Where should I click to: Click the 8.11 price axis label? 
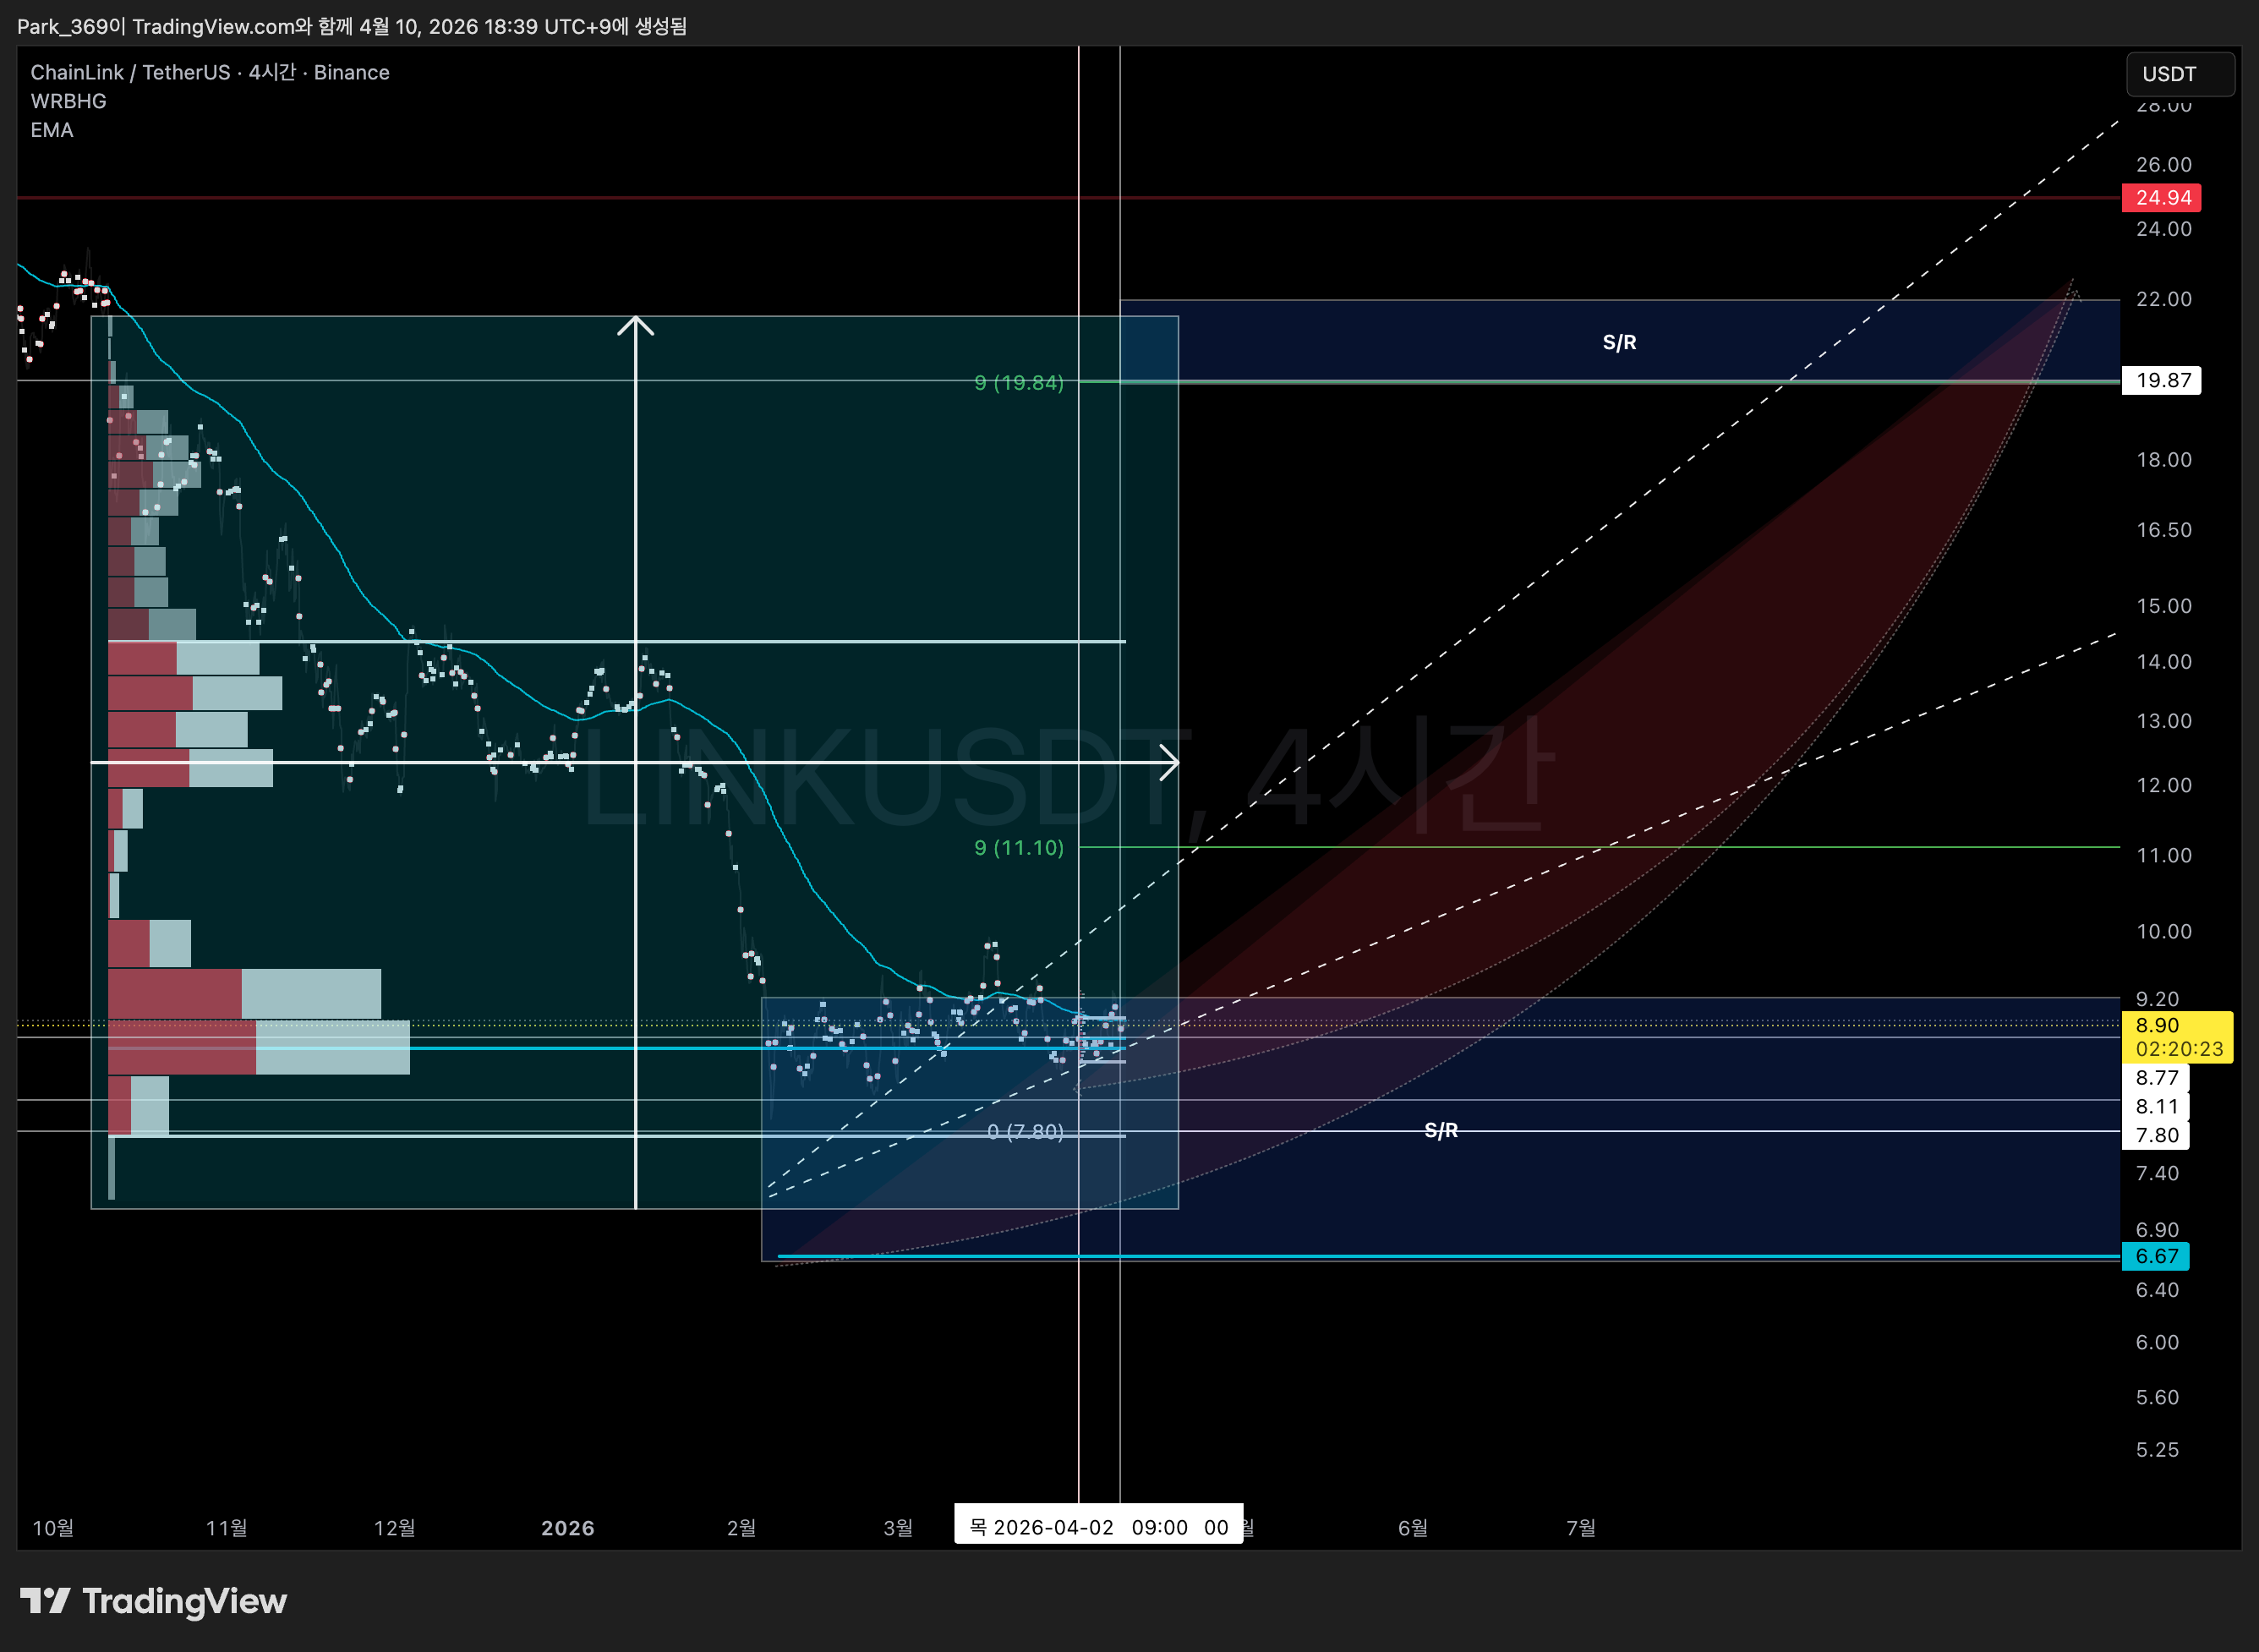(2156, 1106)
